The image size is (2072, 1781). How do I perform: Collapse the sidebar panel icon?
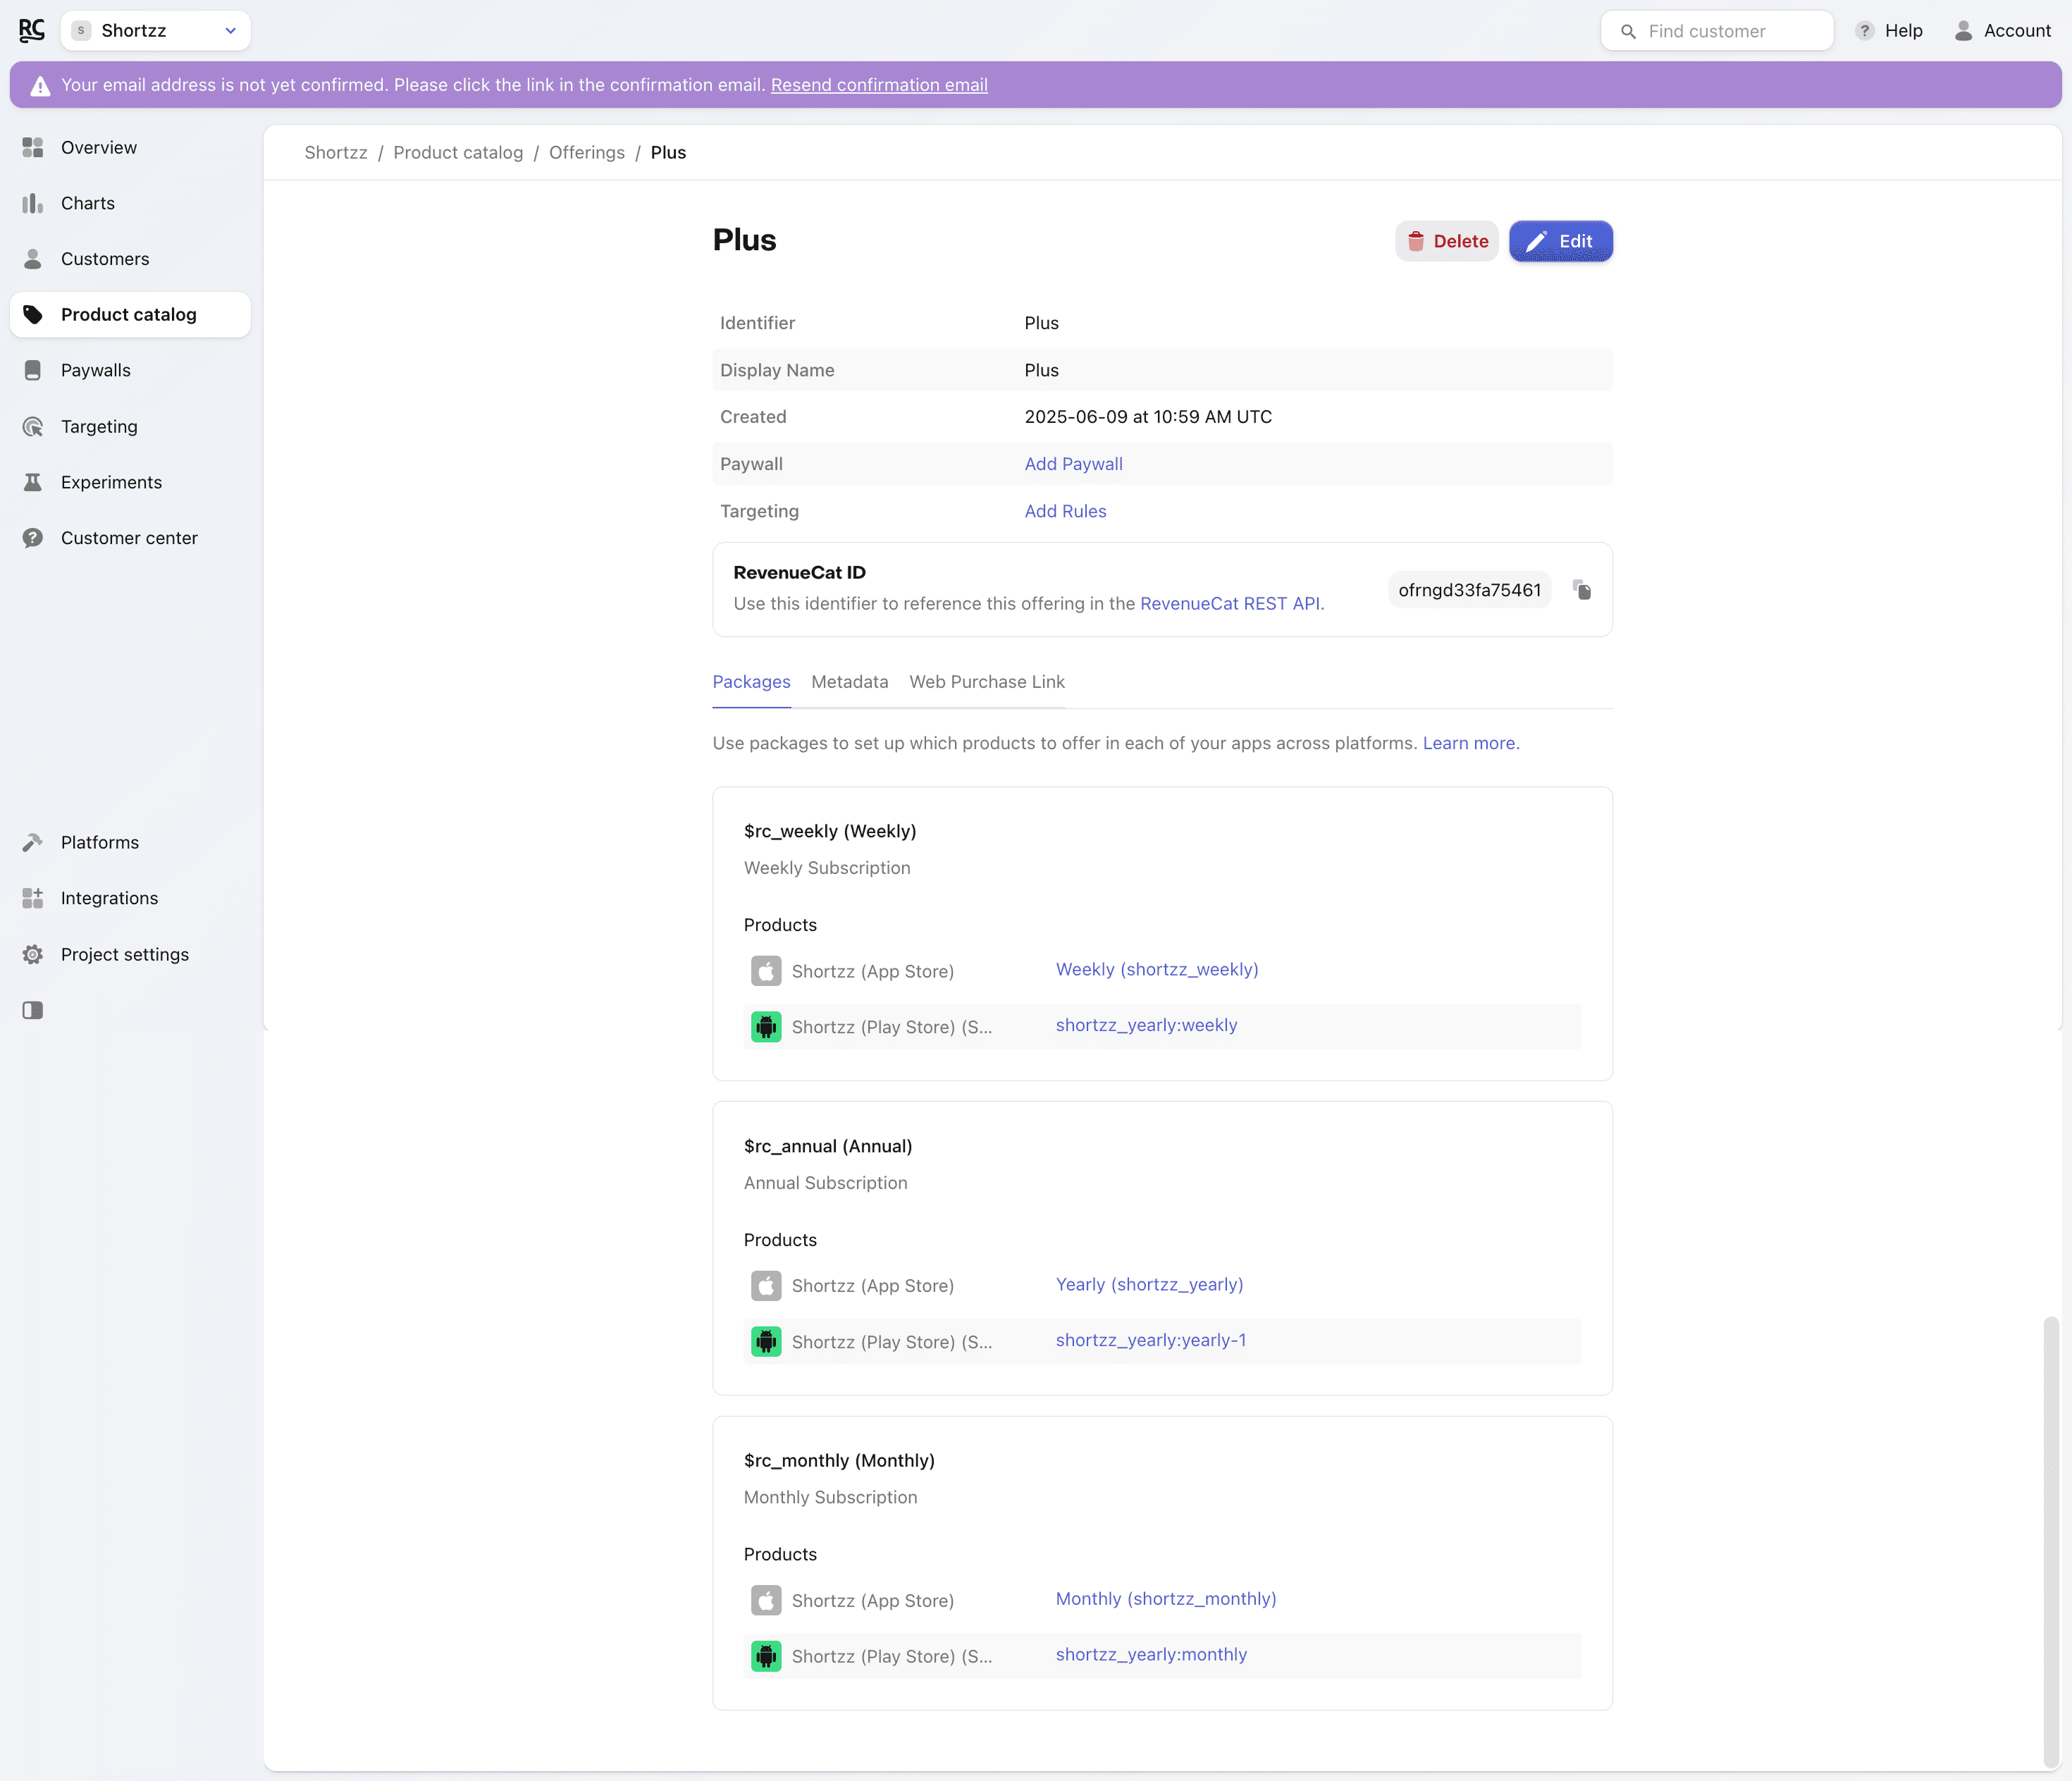click(x=33, y=1010)
